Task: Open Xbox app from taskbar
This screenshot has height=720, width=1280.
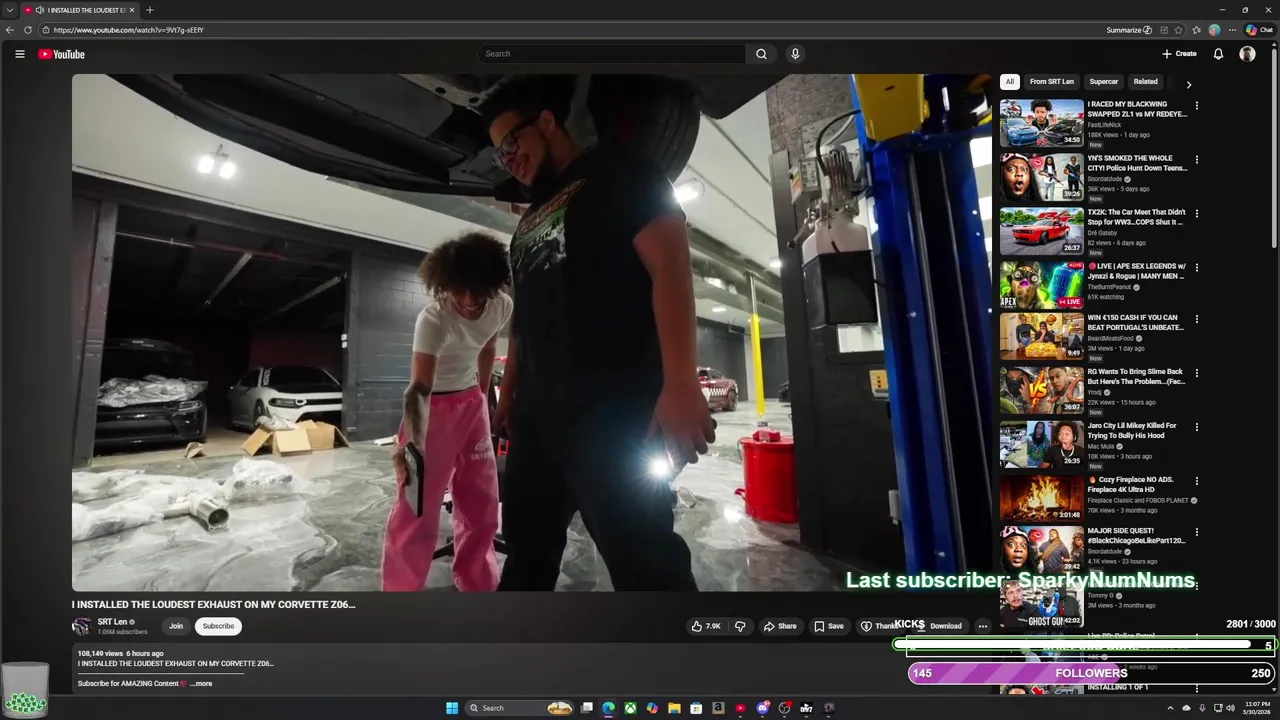Action: pyautogui.click(x=630, y=708)
